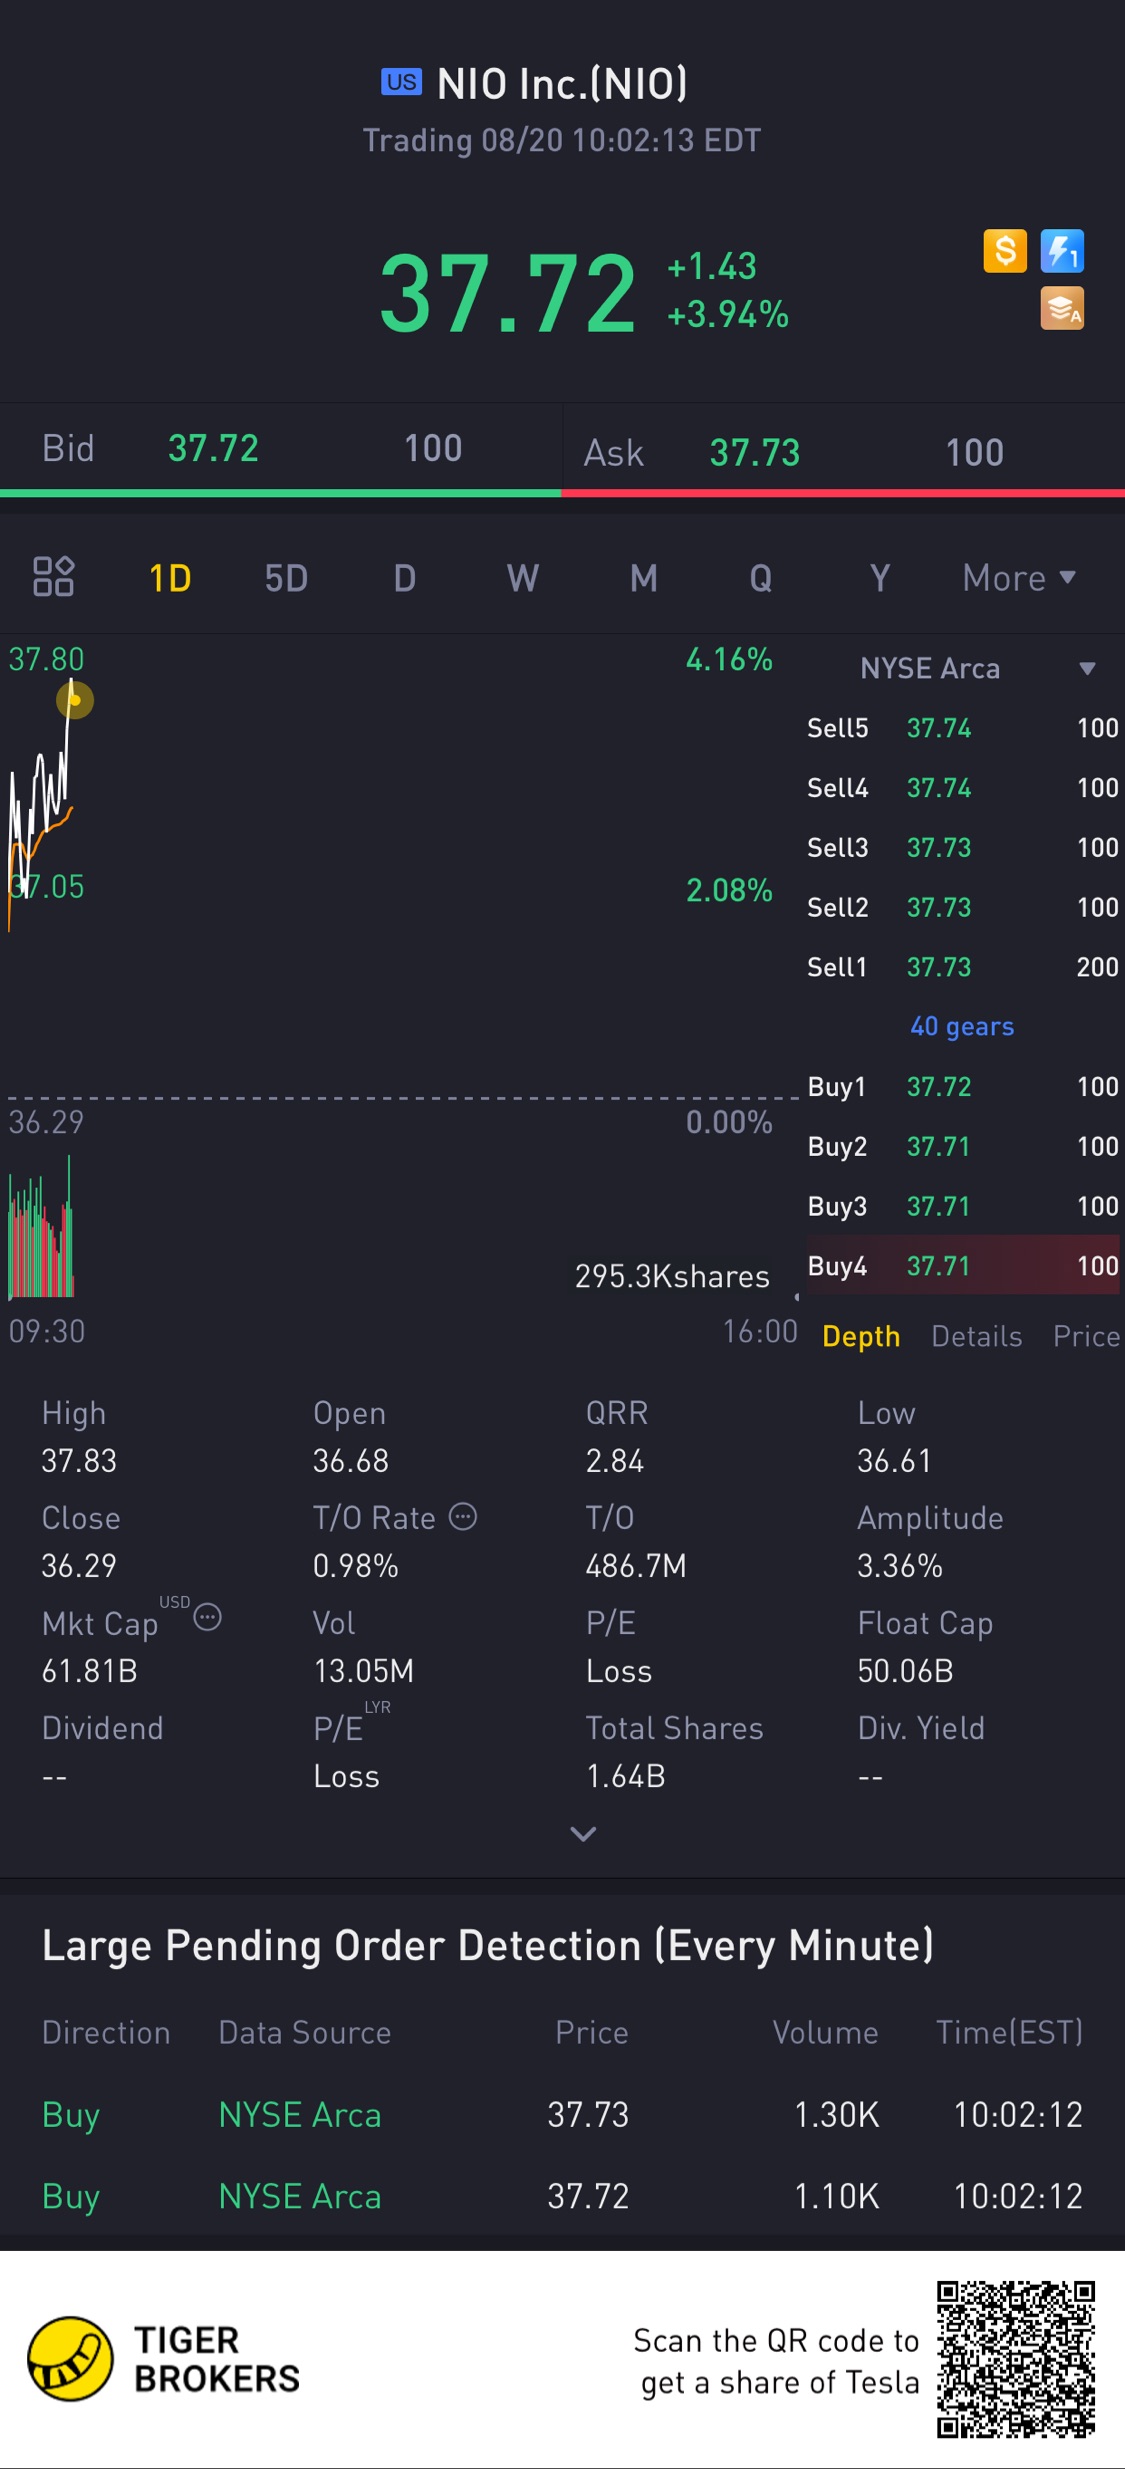Screen dimensions: 1125x2469
Task: Tap the Buy3 order book row
Action: coord(963,1206)
